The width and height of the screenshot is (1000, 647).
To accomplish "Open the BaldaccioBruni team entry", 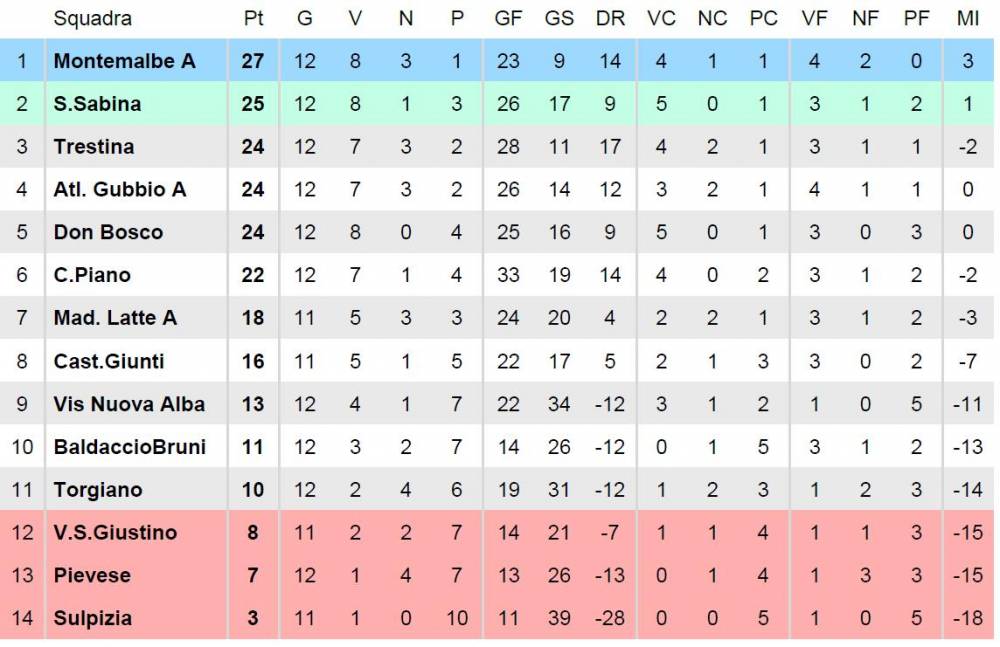I will coord(129,447).
